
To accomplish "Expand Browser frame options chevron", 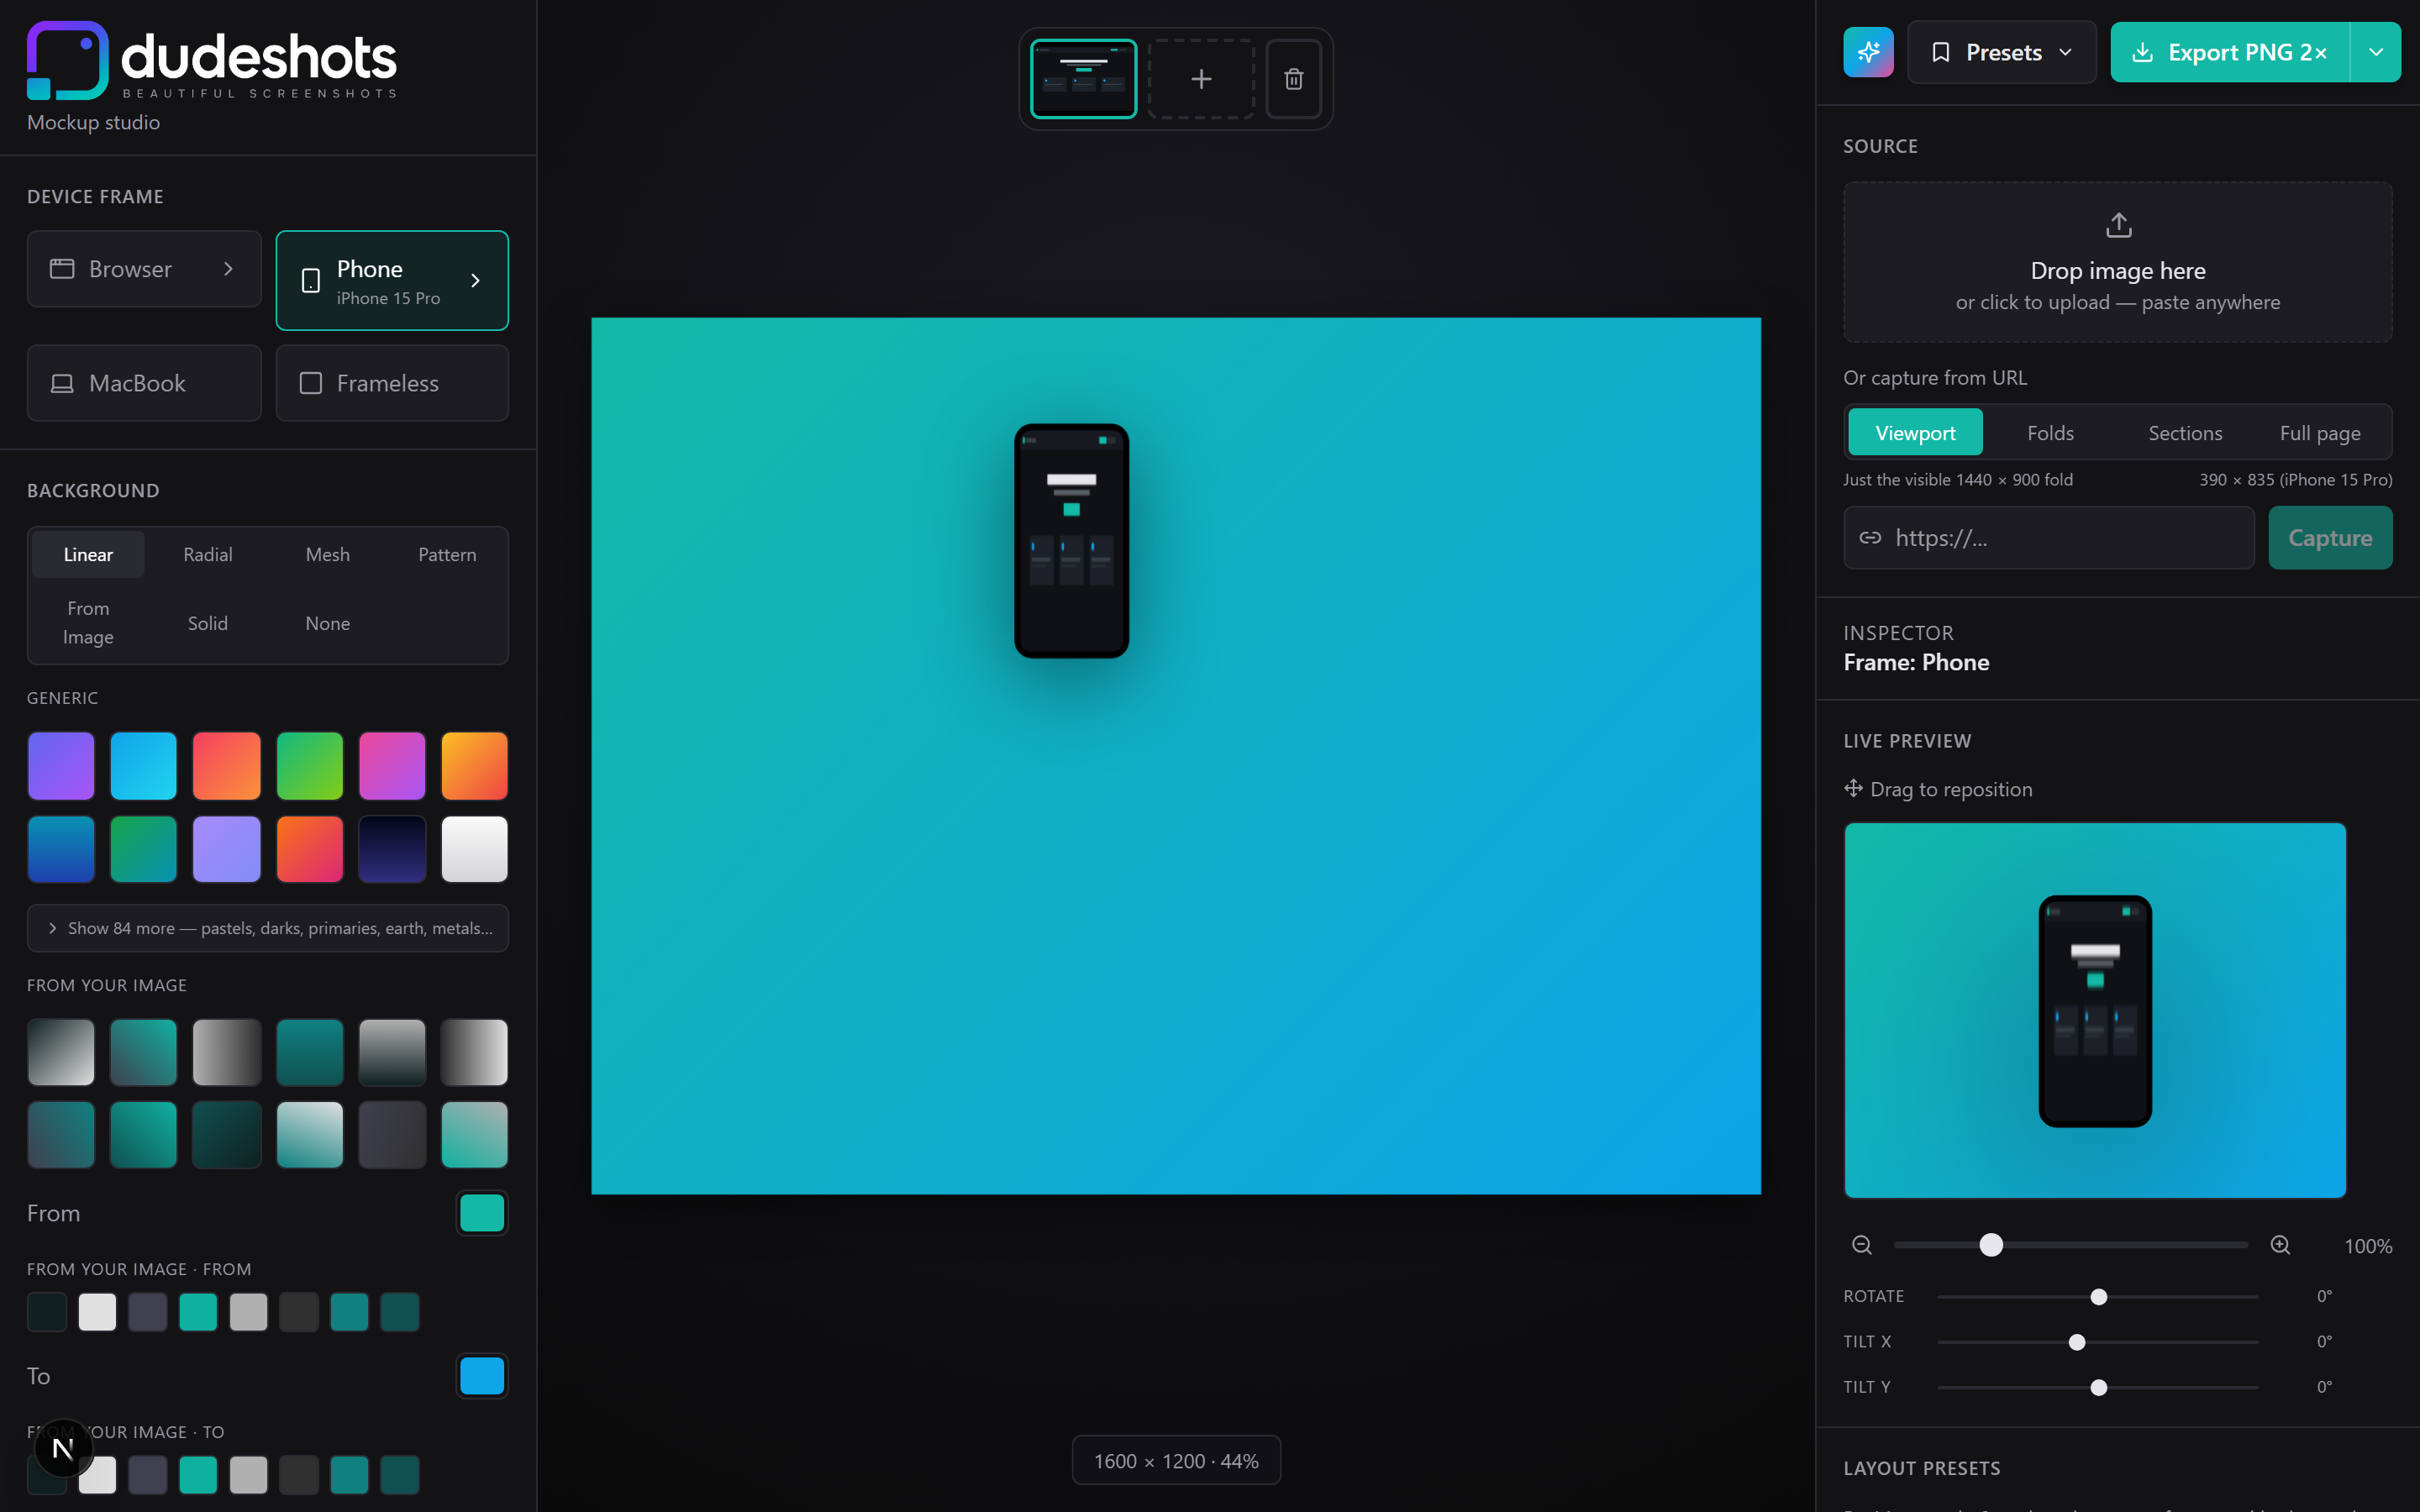I will click(x=228, y=269).
